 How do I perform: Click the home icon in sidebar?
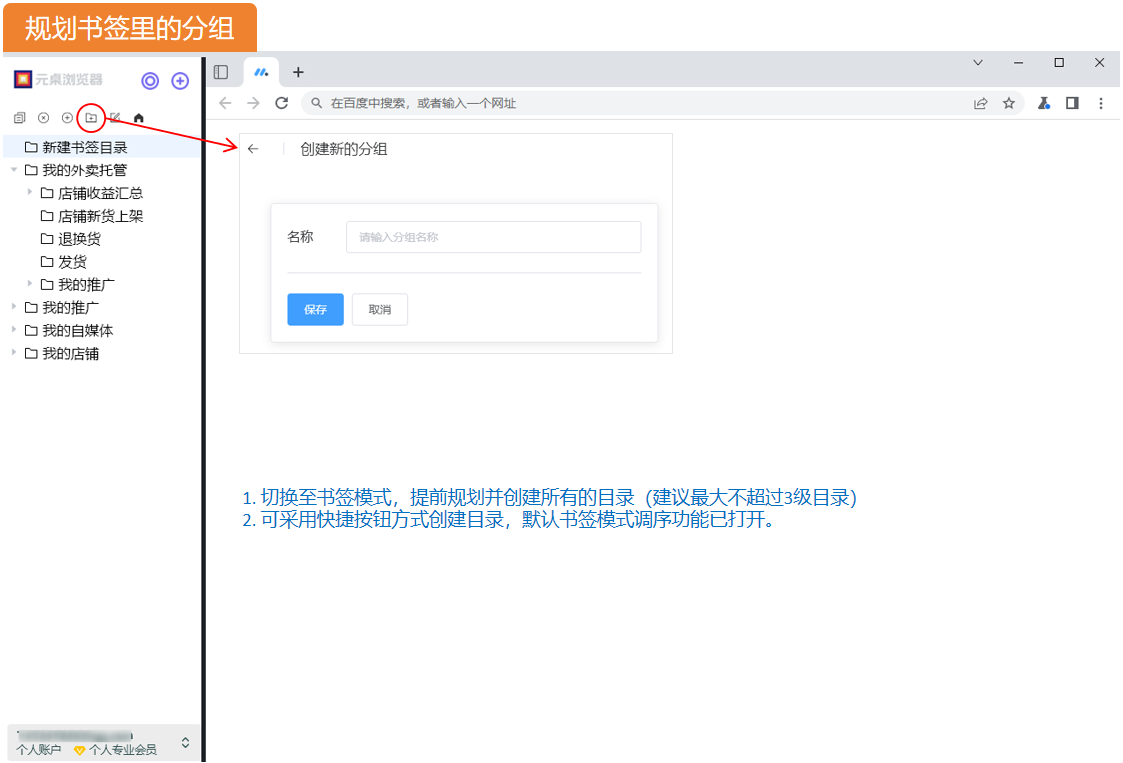139,117
